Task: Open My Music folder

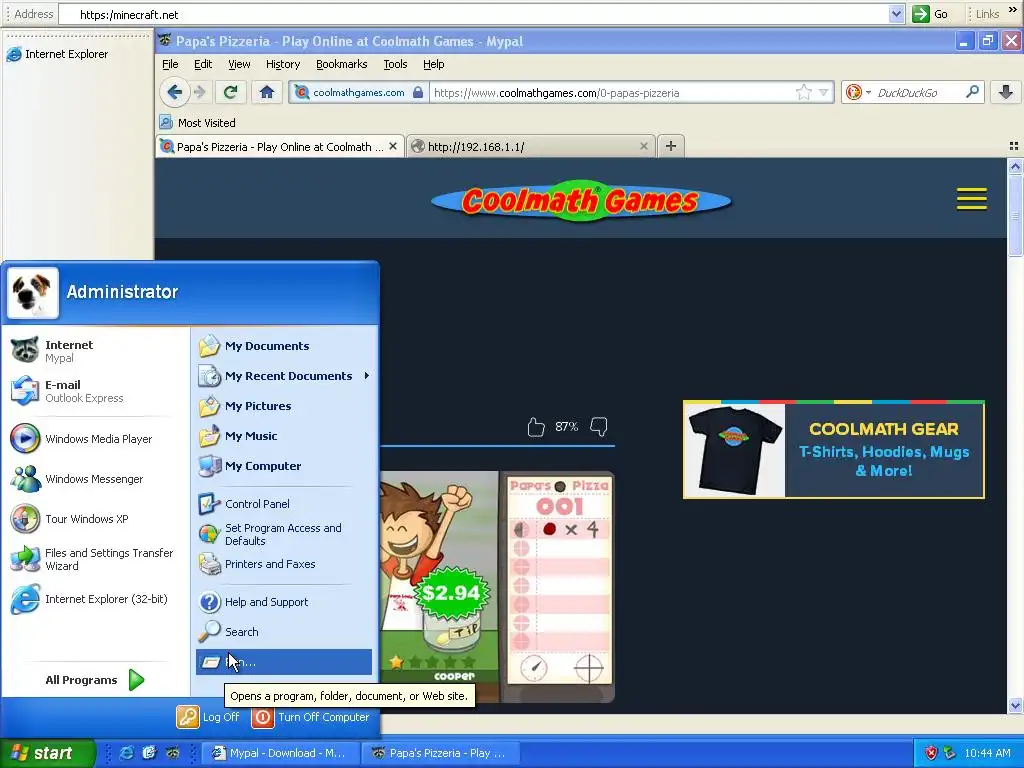Action: (284, 436)
